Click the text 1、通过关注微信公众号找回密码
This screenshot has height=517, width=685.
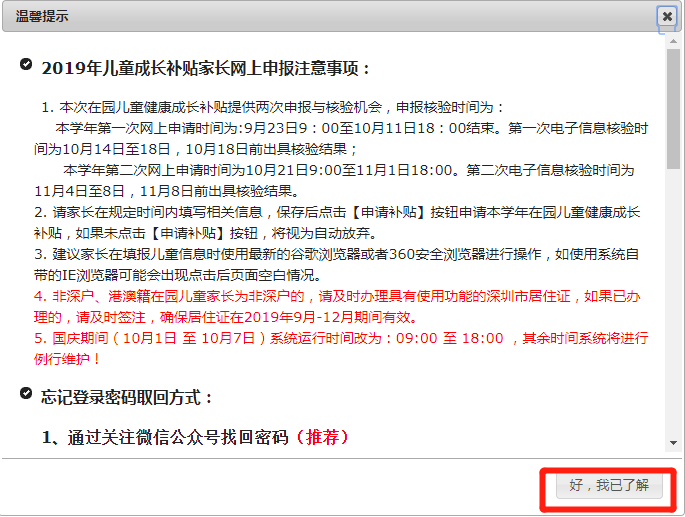[x=165, y=437]
